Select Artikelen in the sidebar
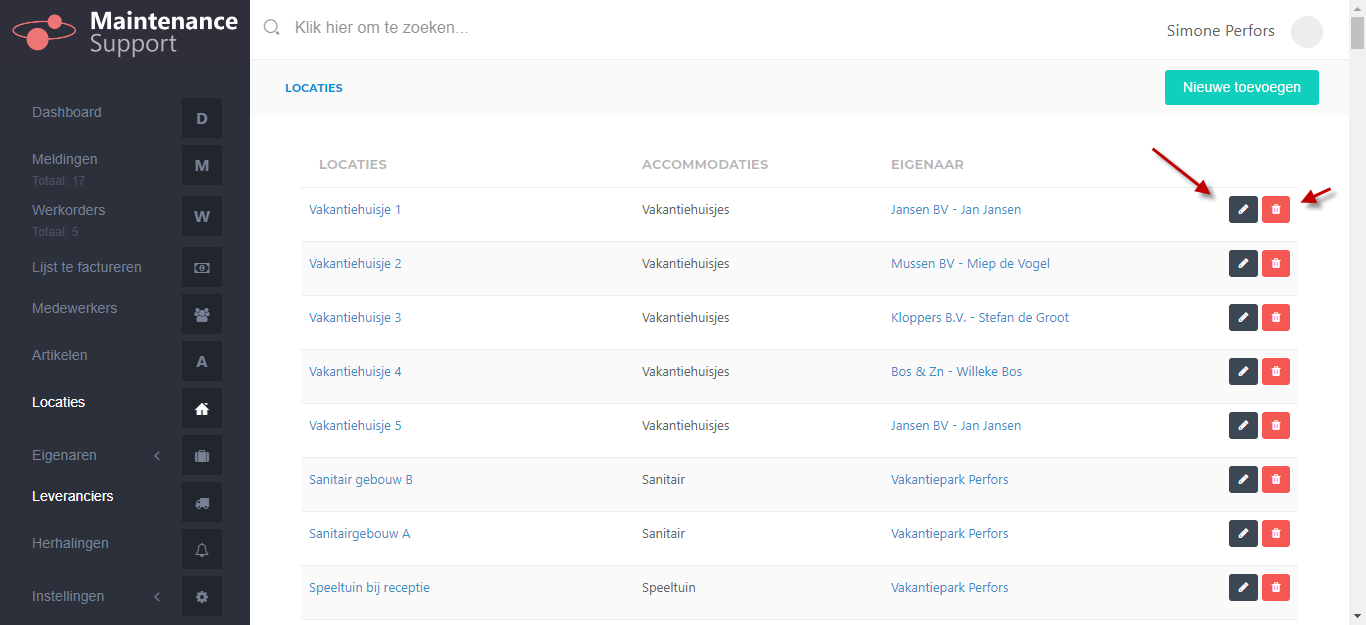 click(x=60, y=355)
